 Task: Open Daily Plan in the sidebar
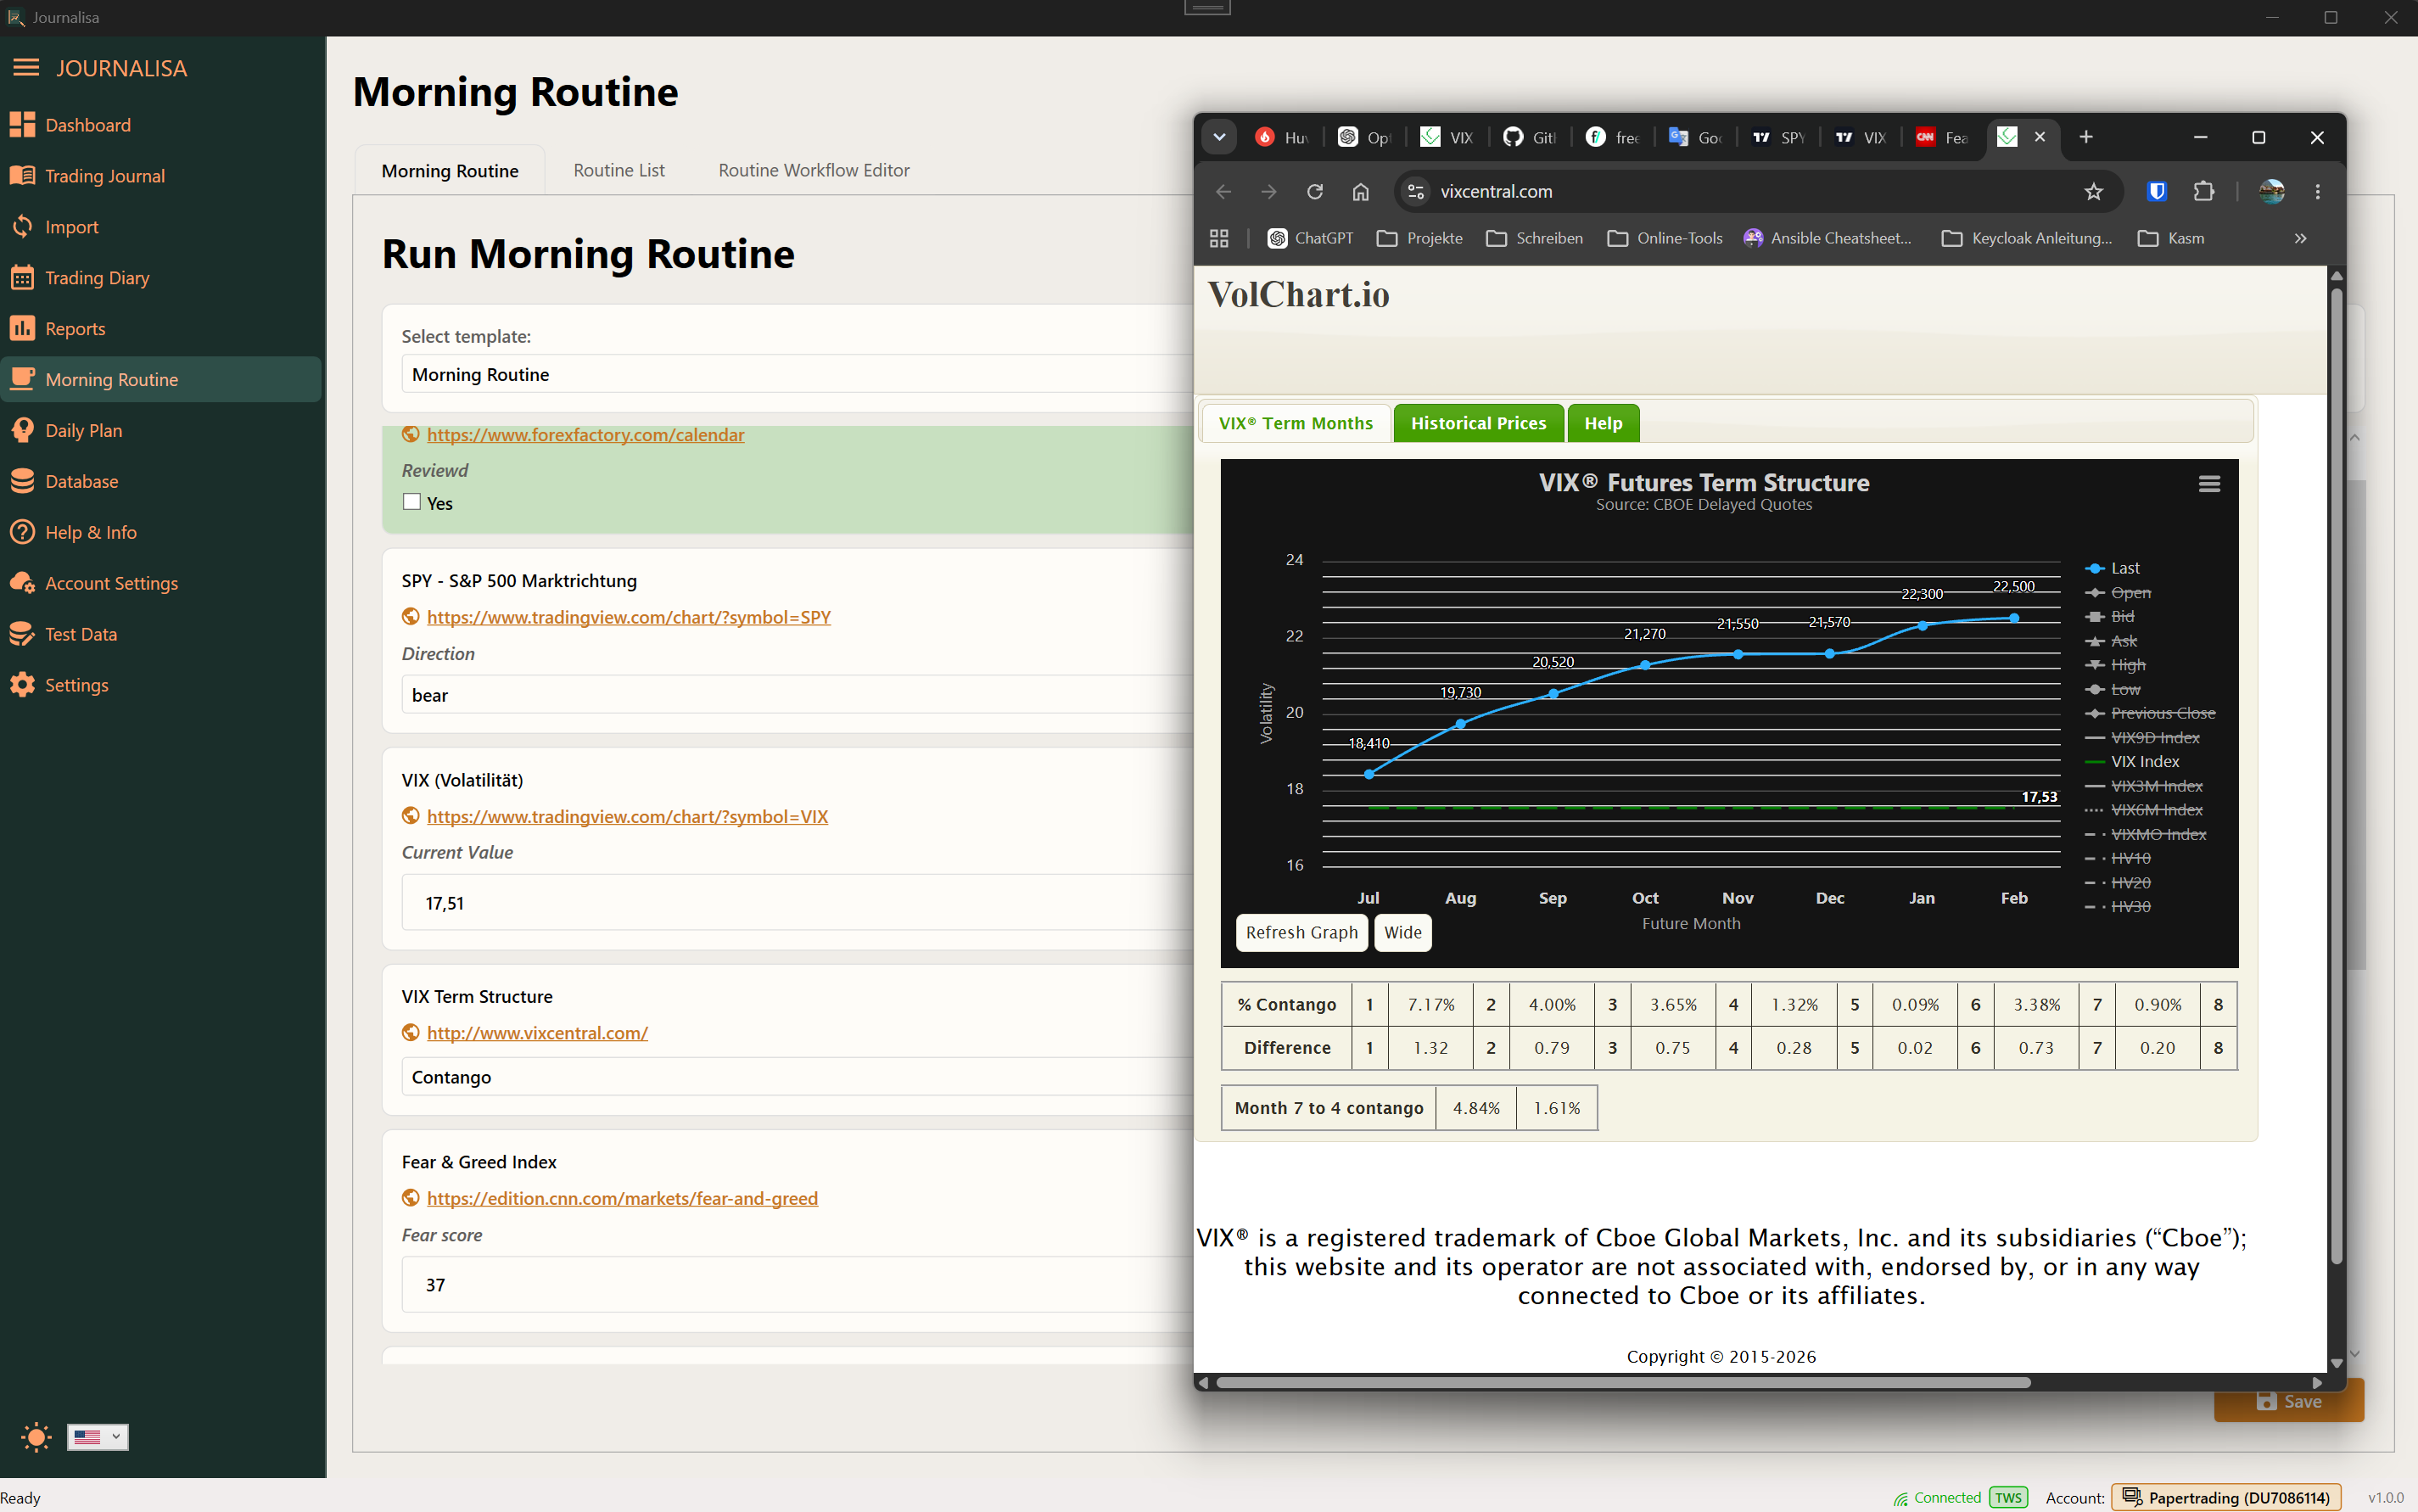click(161, 431)
